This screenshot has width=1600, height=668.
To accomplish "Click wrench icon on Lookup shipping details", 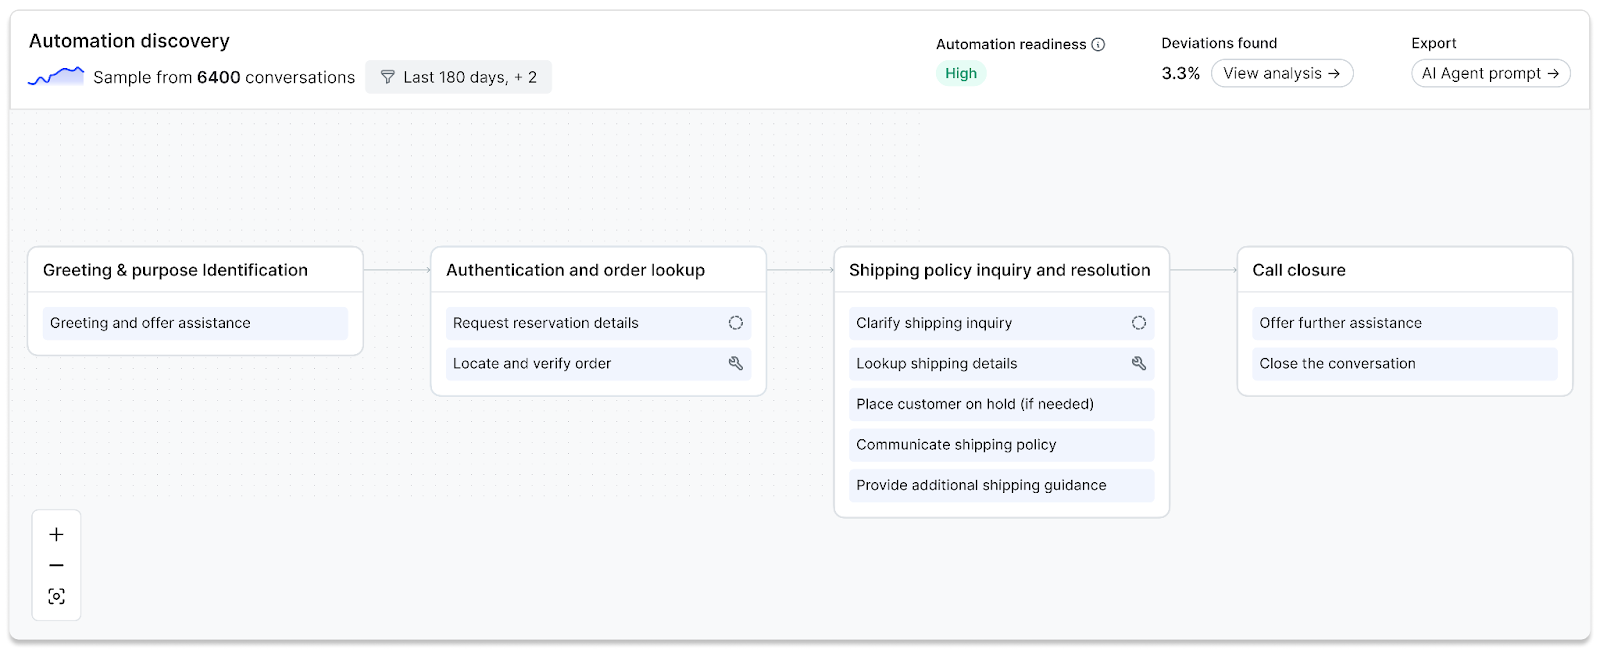I will click(1138, 364).
